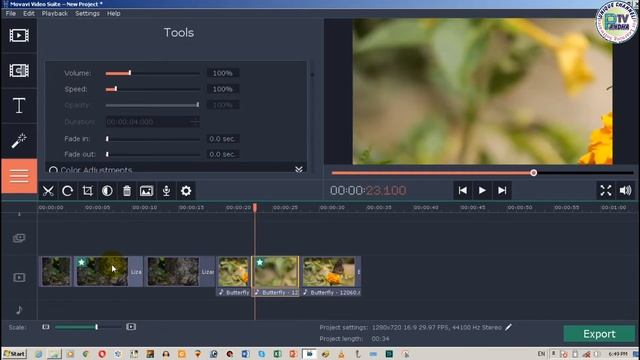This screenshot has width=640, height=360.
Task: Click audio label 'Butterfly - 12060' under last clip
Action: point(335,292)
